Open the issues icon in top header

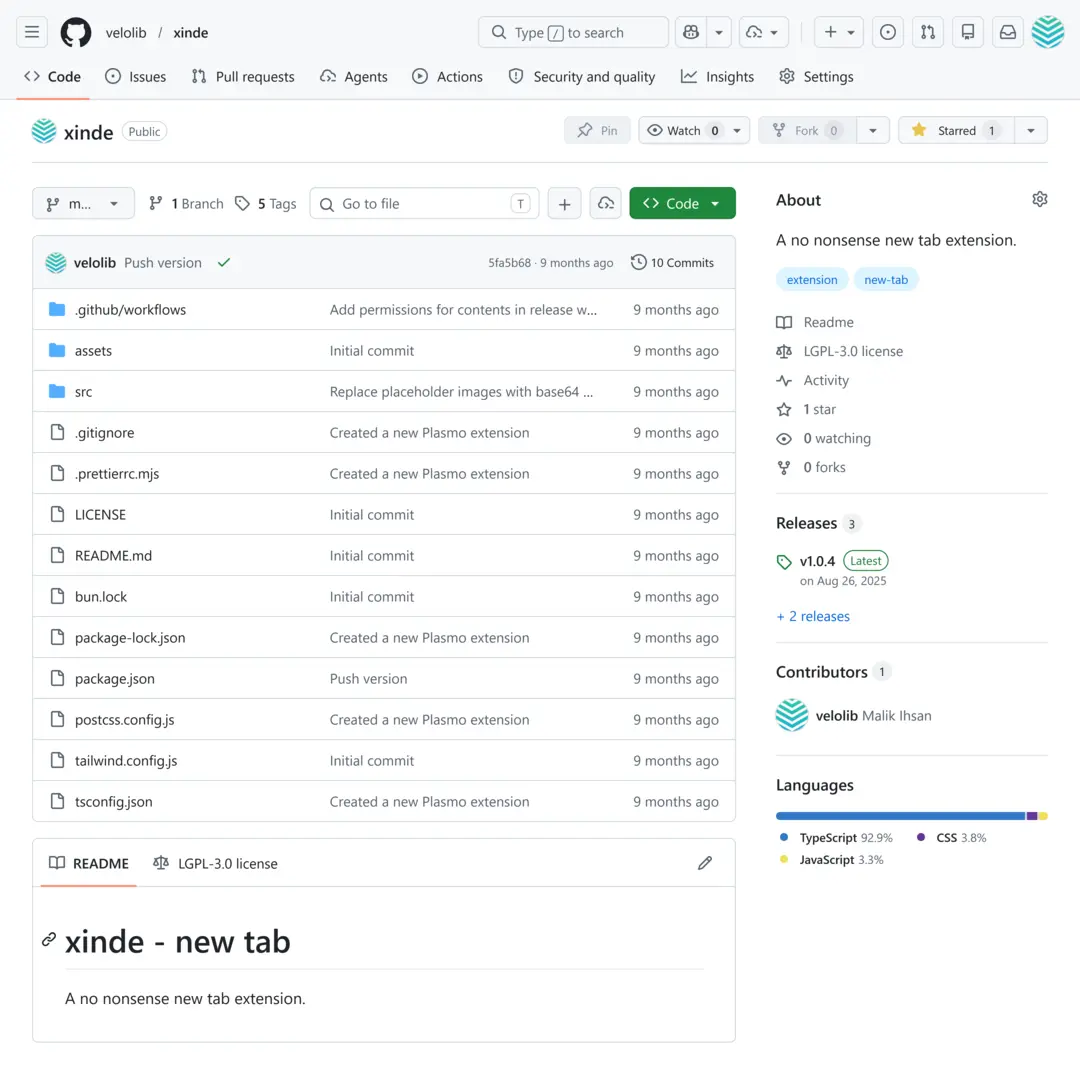(x=888, y=32)
